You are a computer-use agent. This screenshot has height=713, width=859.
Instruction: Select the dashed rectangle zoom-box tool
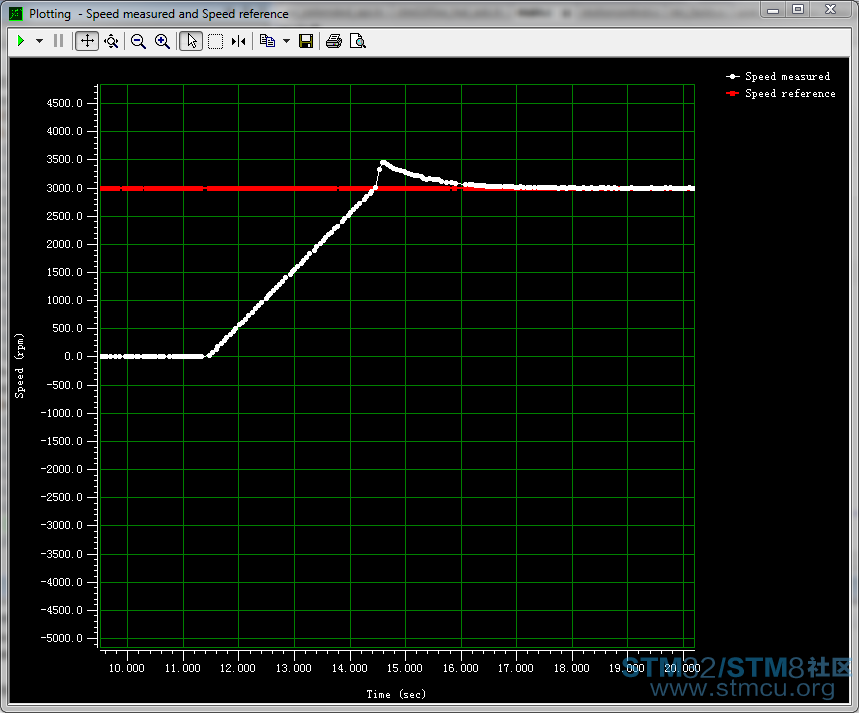click(x=215, y=41)
